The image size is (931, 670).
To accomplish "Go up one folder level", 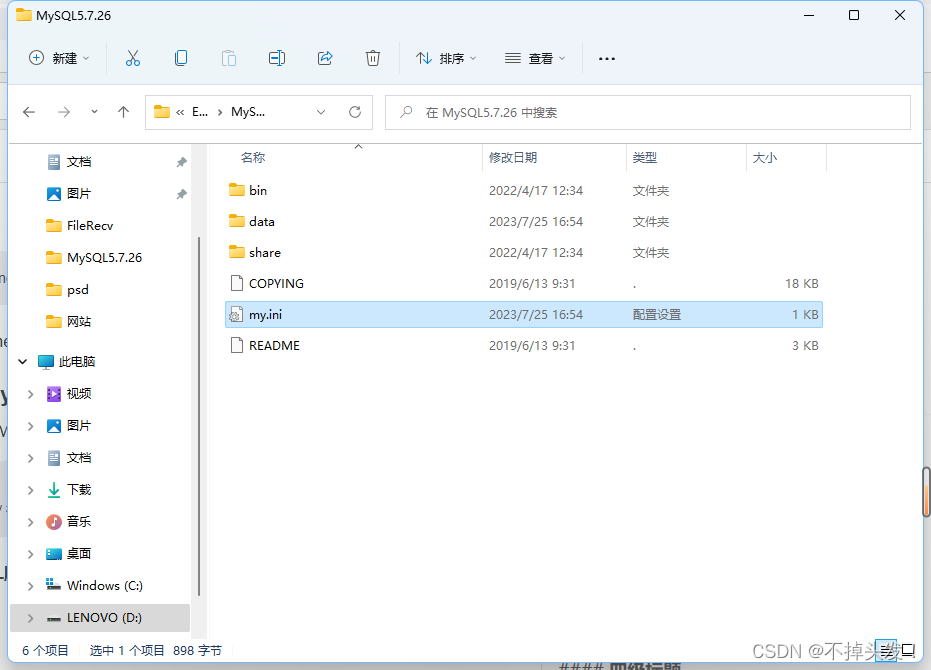I will click(124, 112).
